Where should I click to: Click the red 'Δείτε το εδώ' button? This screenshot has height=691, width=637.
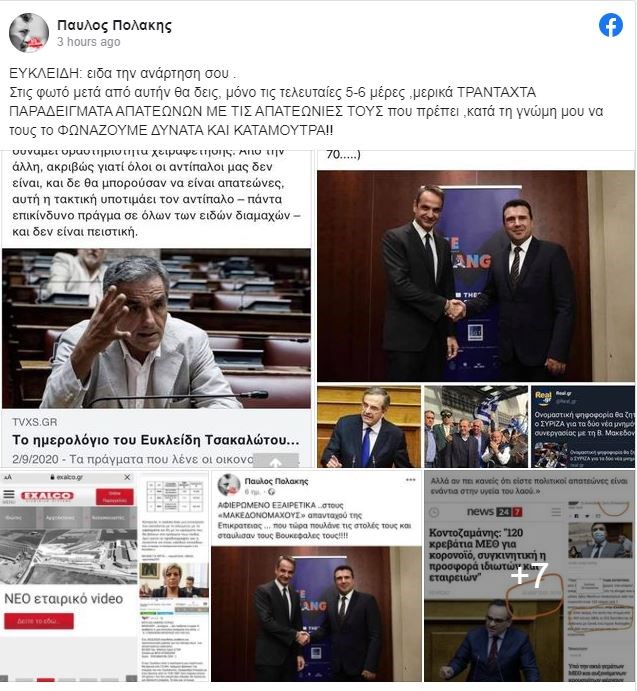tap(39, 620)
